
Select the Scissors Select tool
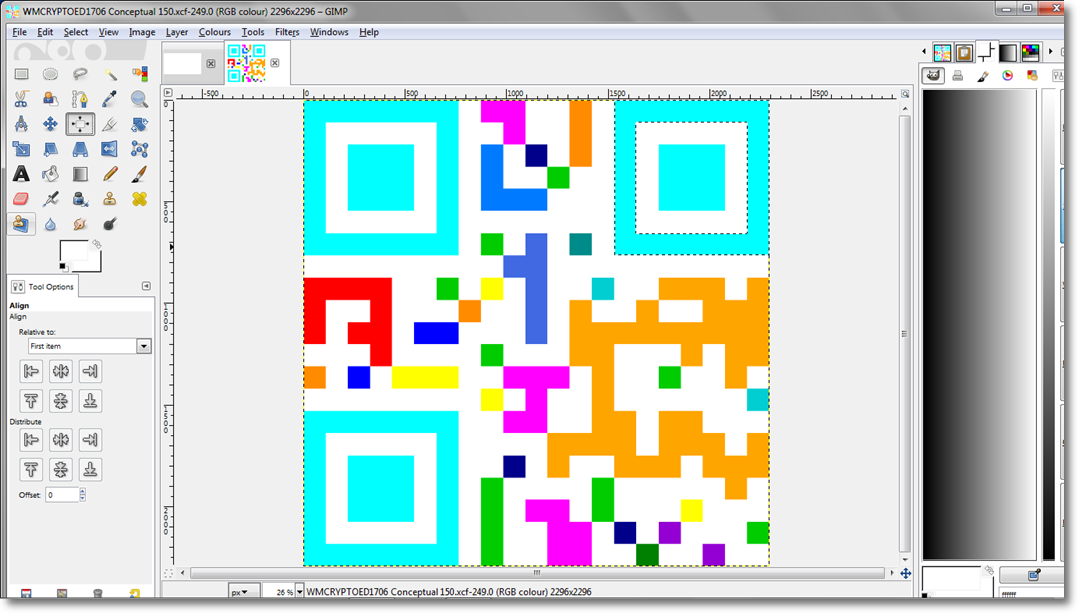[x=21, y=99]
